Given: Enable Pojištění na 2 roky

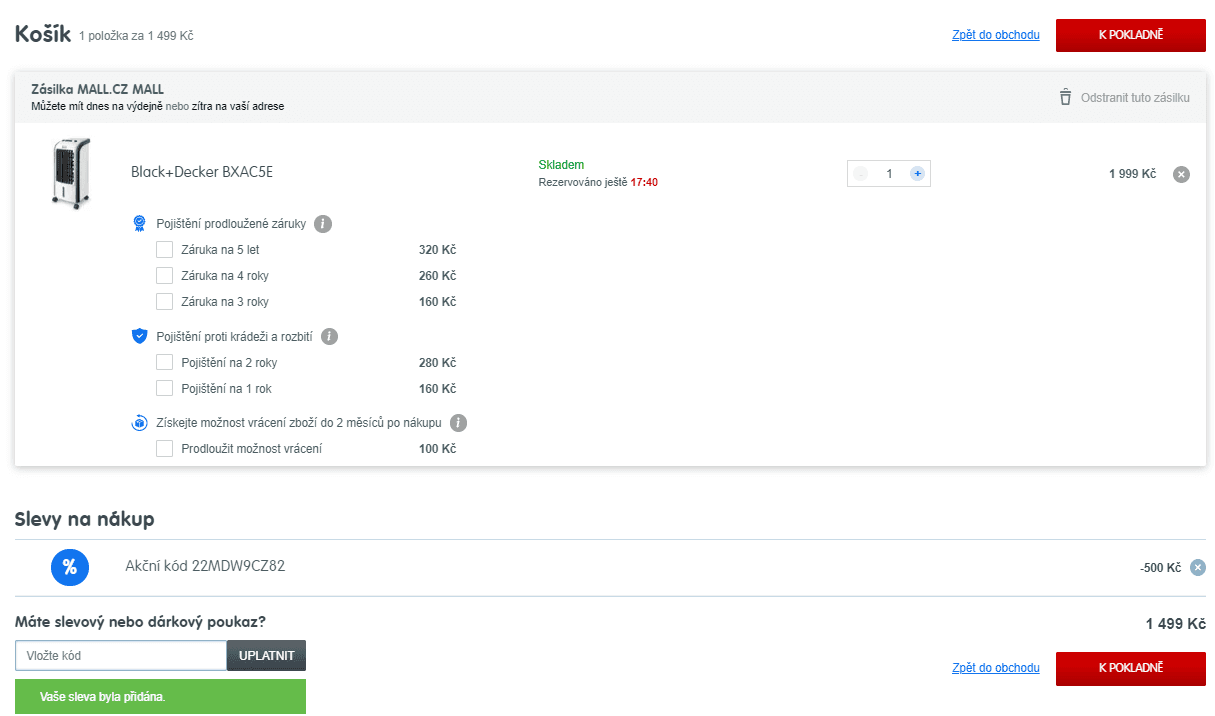Looking at the screenshot, I should click(x=165, y=363).
